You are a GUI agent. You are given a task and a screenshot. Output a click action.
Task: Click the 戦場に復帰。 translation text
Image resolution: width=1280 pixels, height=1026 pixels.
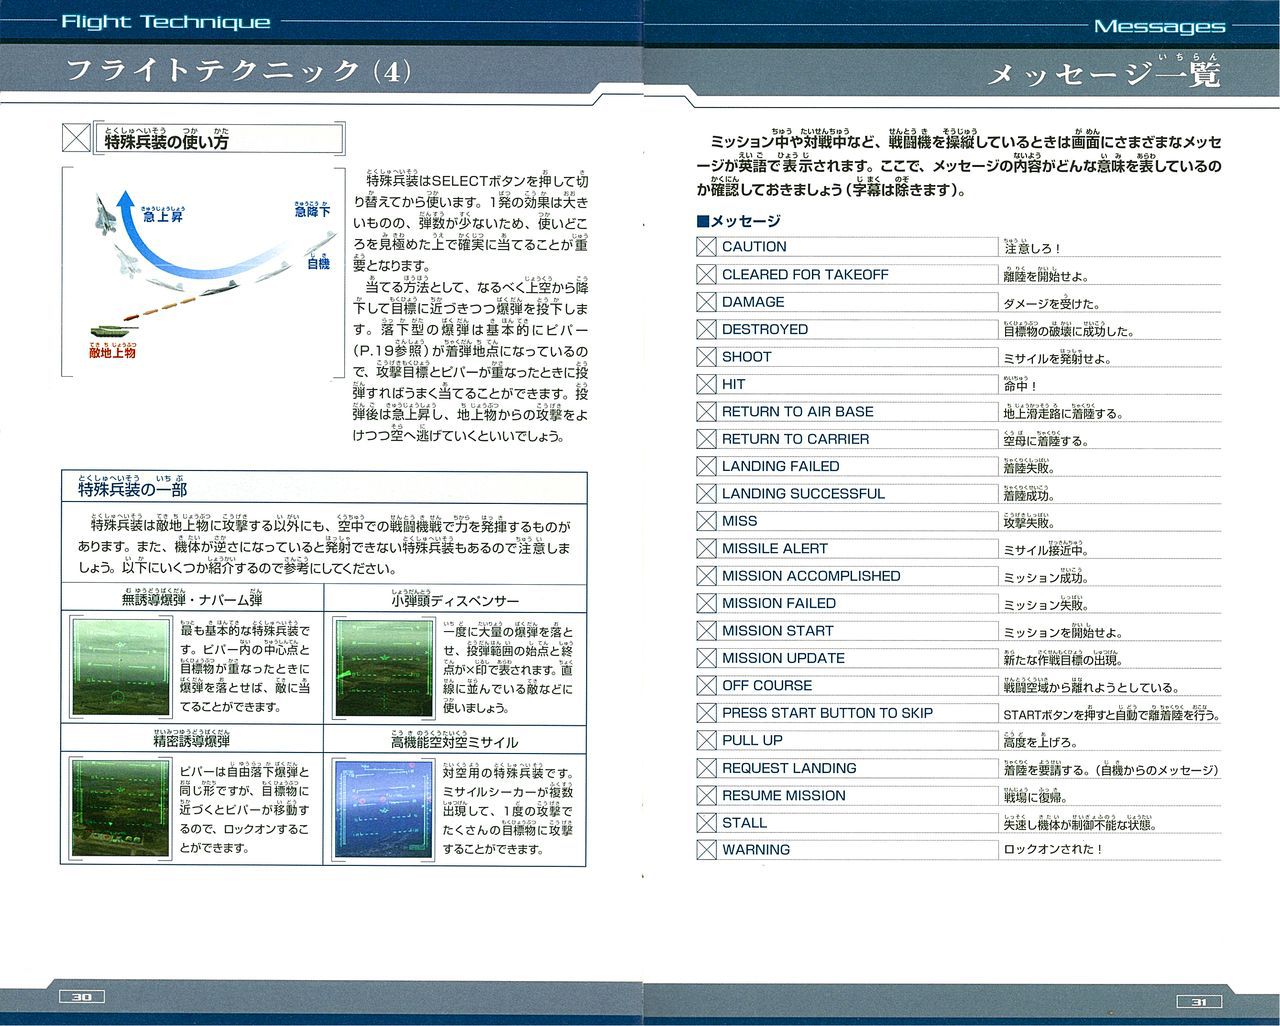click(1035, 797)
